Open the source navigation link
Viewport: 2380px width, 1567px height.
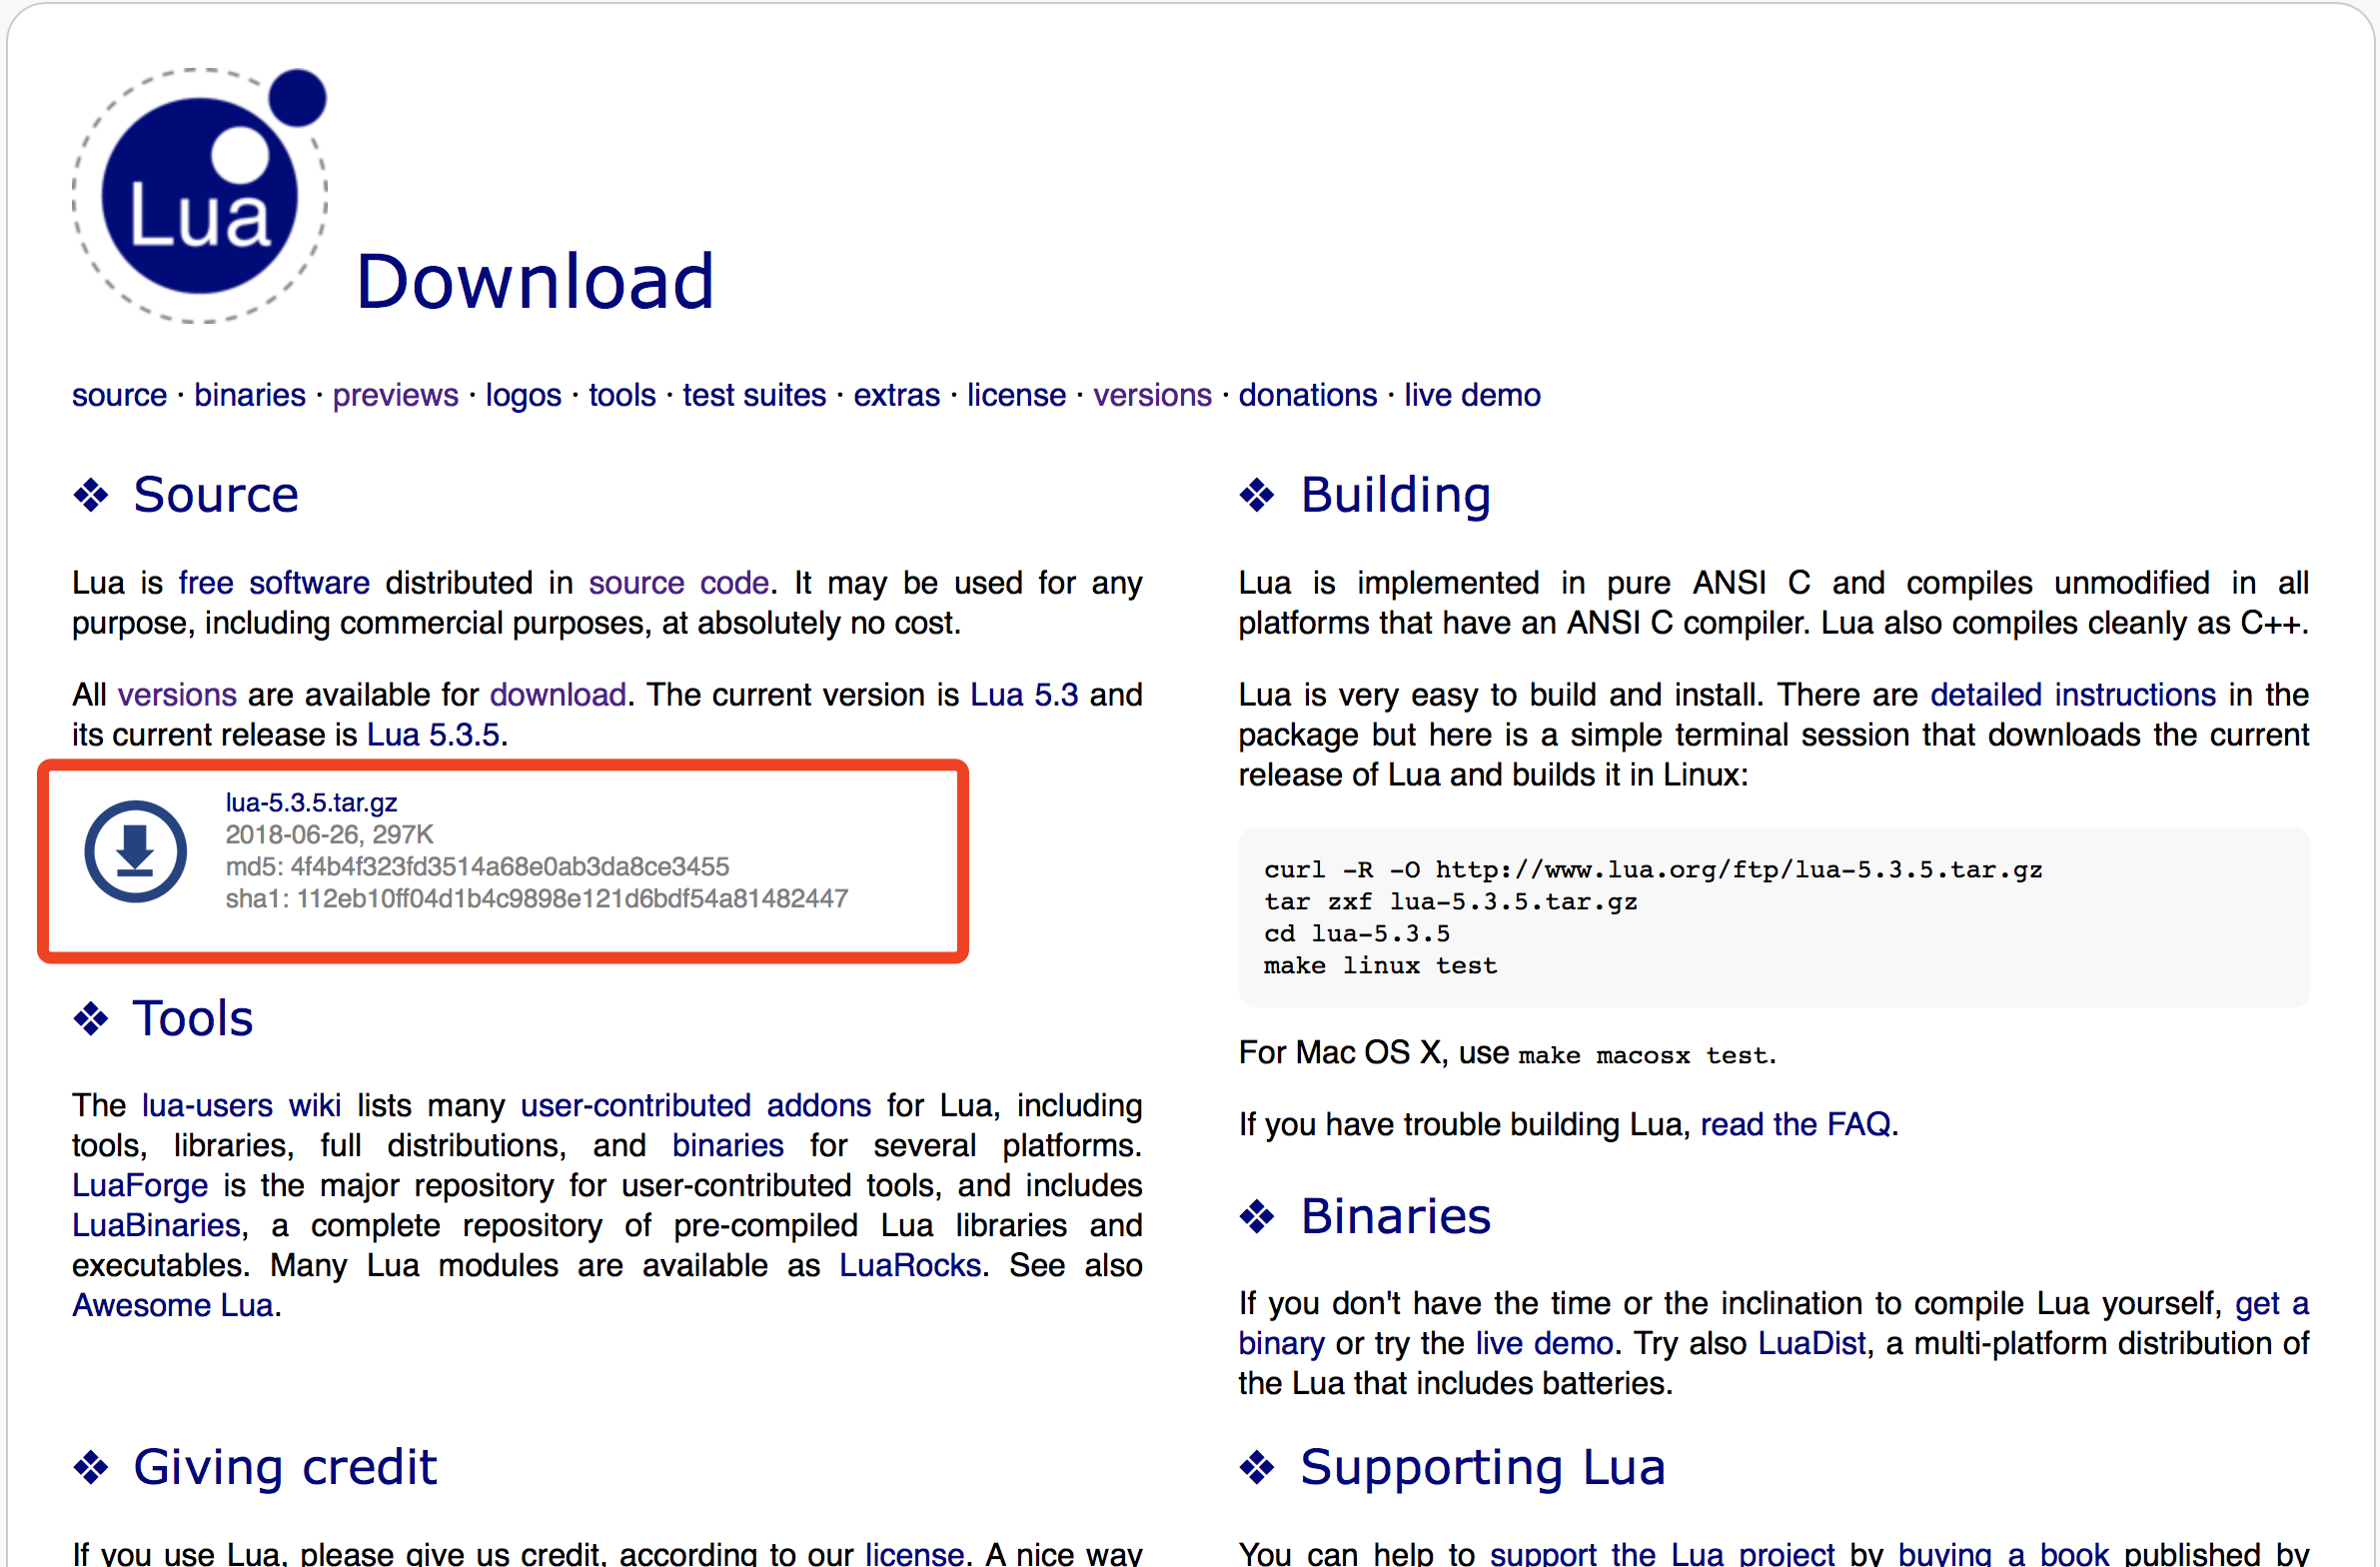click(119, 395)
